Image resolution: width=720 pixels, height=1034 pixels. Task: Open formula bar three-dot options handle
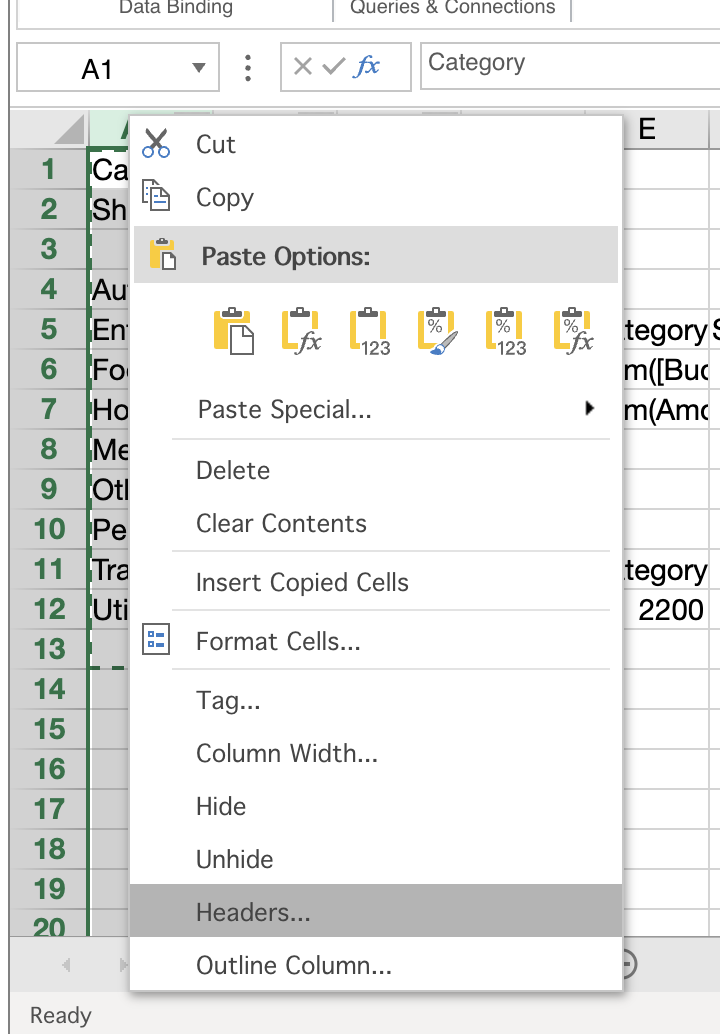coord(248,67)
